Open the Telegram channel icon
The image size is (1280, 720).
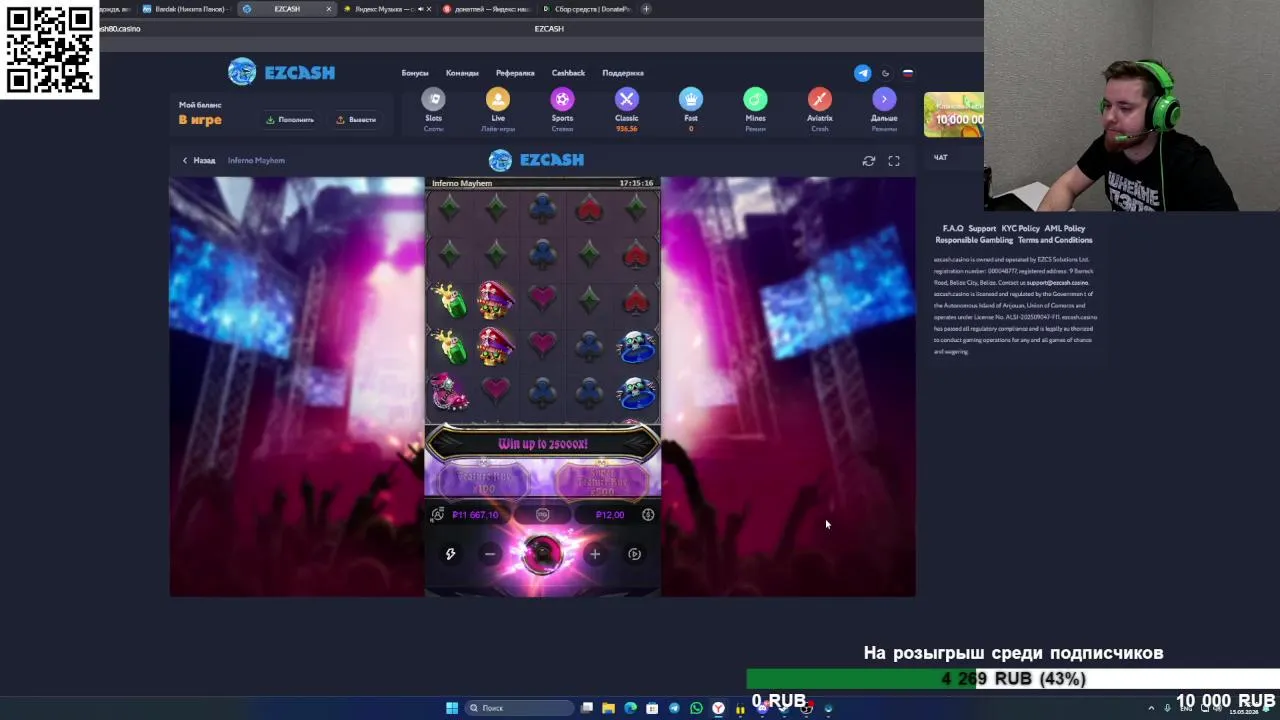(x=862, y=73)
